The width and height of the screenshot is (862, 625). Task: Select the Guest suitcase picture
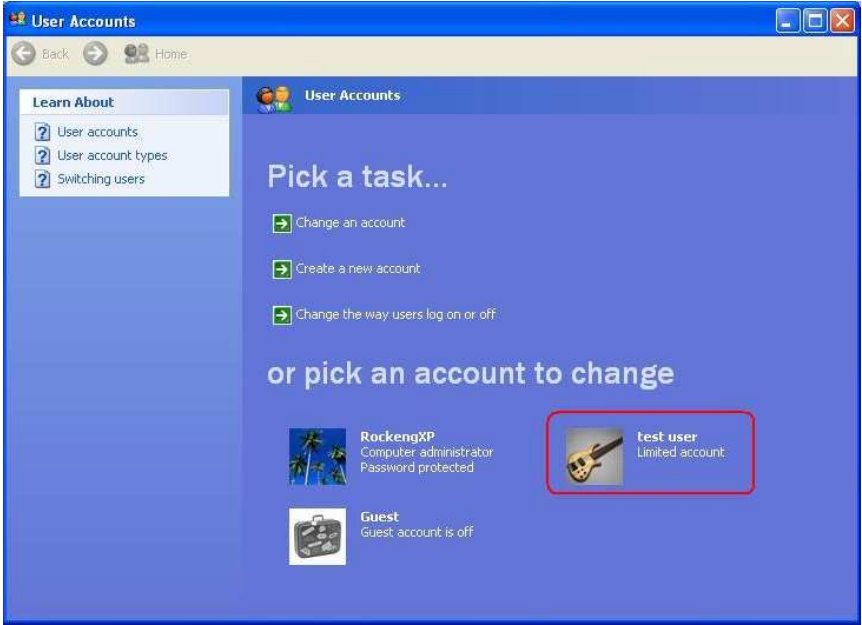pos(318,536)
